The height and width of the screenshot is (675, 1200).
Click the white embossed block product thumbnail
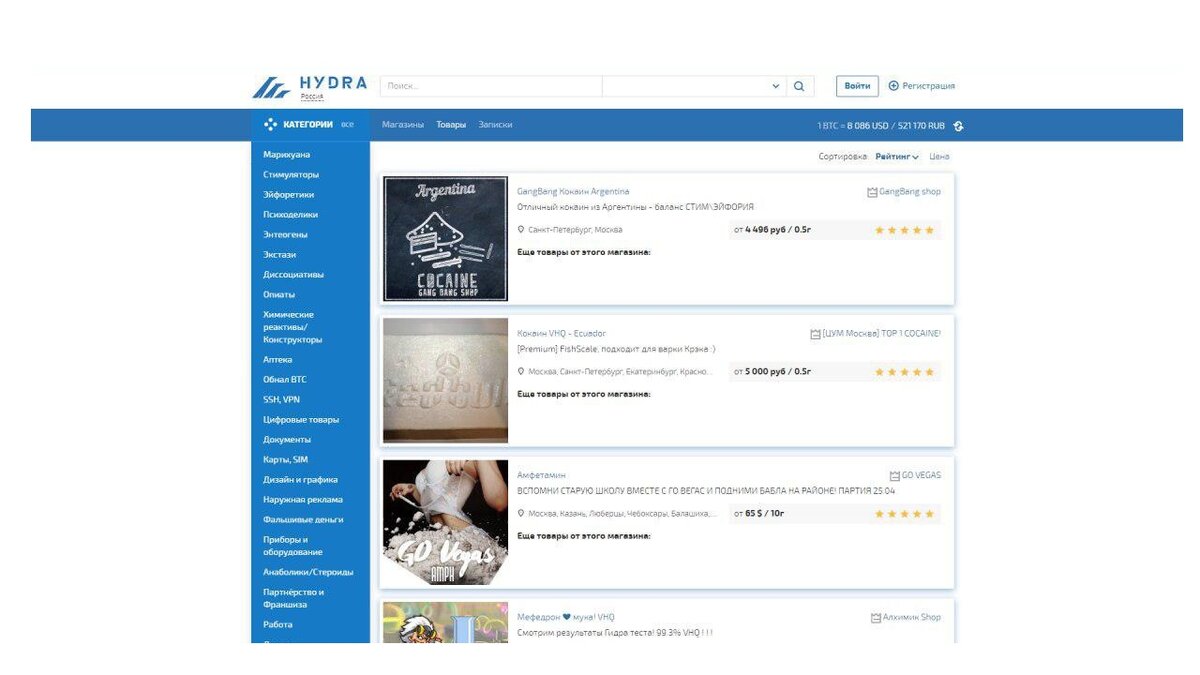click(x=445, y=381)
